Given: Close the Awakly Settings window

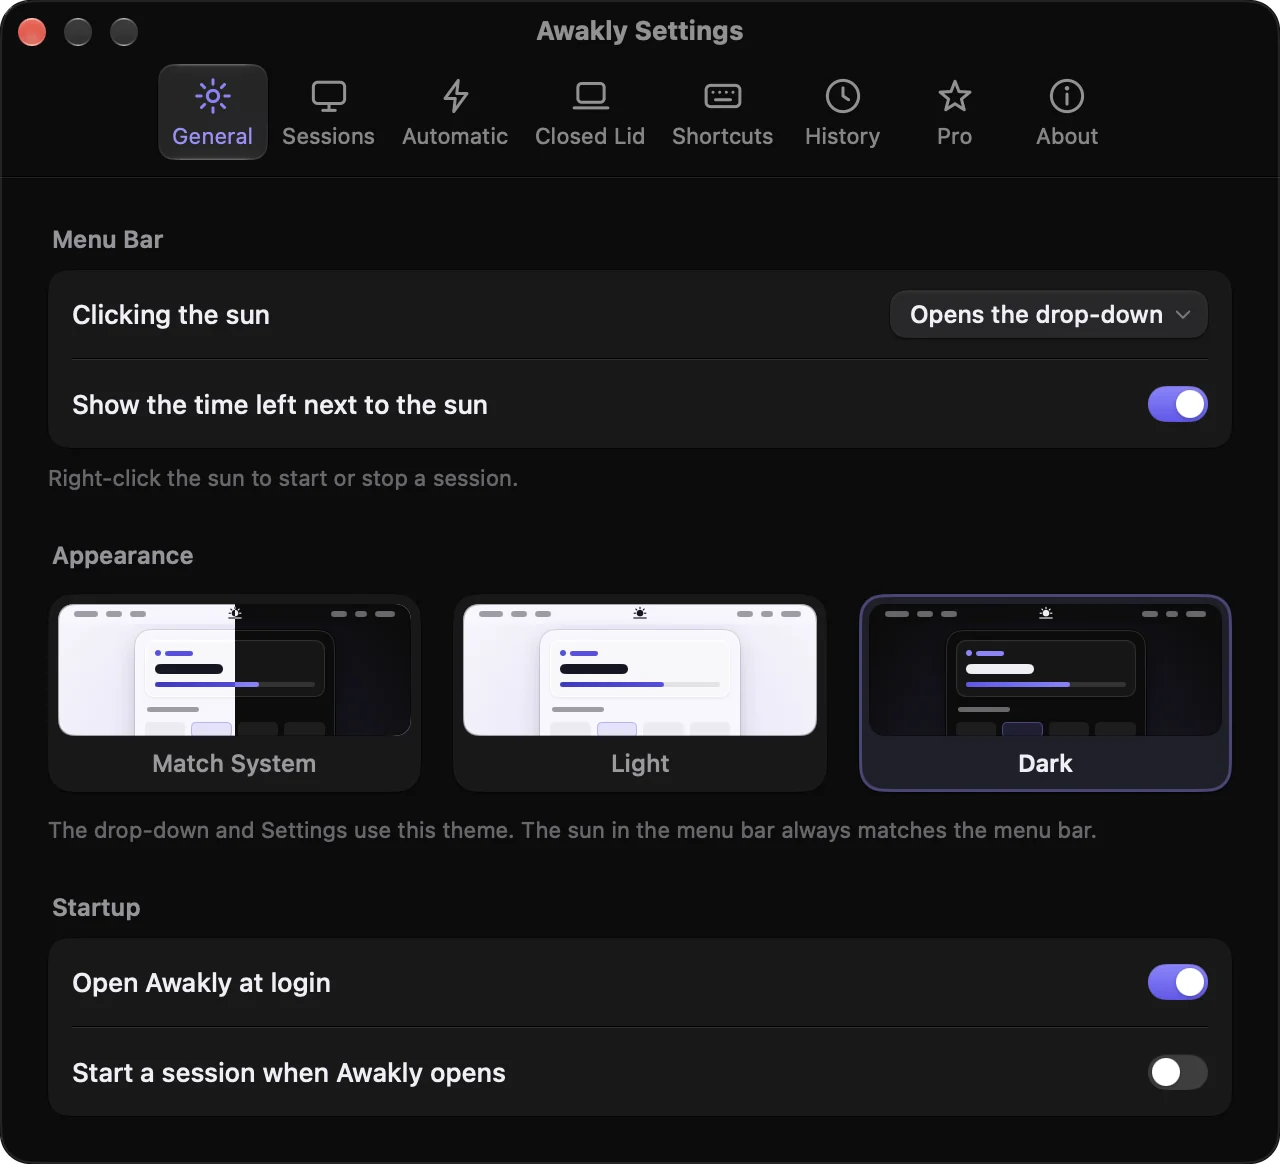Looking at the screenshot, I should click(x=32, y=32).
